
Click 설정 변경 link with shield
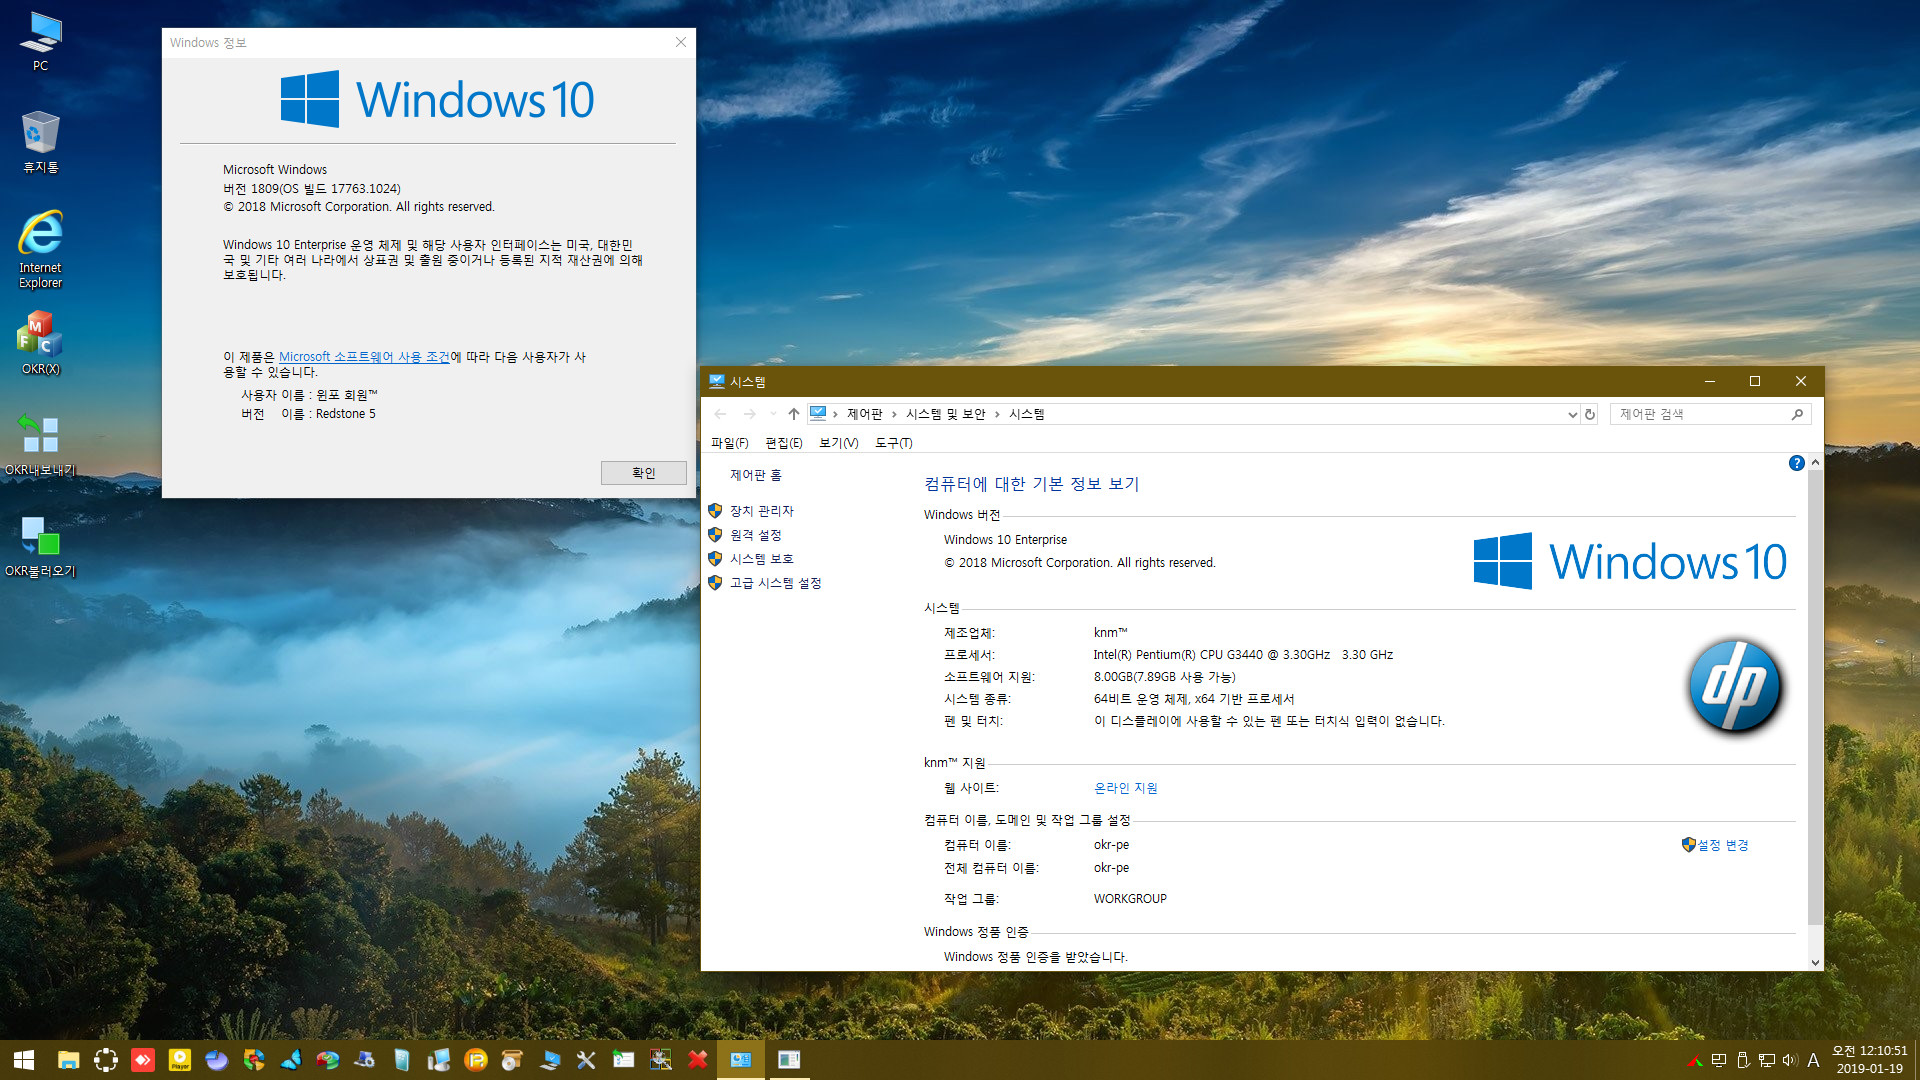tap(1715, 845)
